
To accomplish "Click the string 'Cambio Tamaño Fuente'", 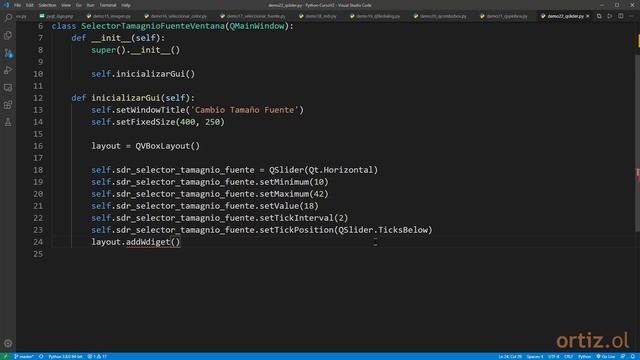I will point(244,110).
